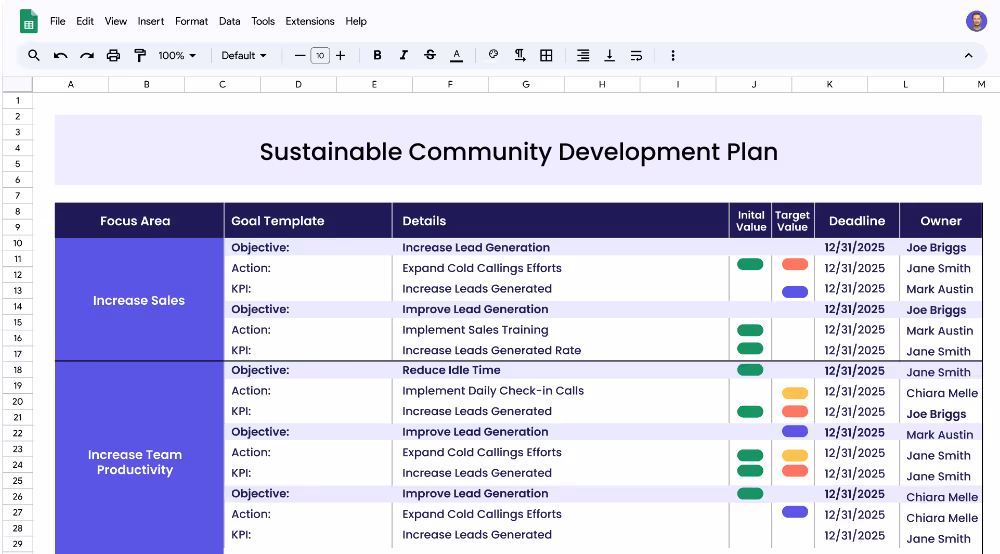Open the Extensions menu
The height and width of the screenshot is (554, 1000).
coord(310,21)
